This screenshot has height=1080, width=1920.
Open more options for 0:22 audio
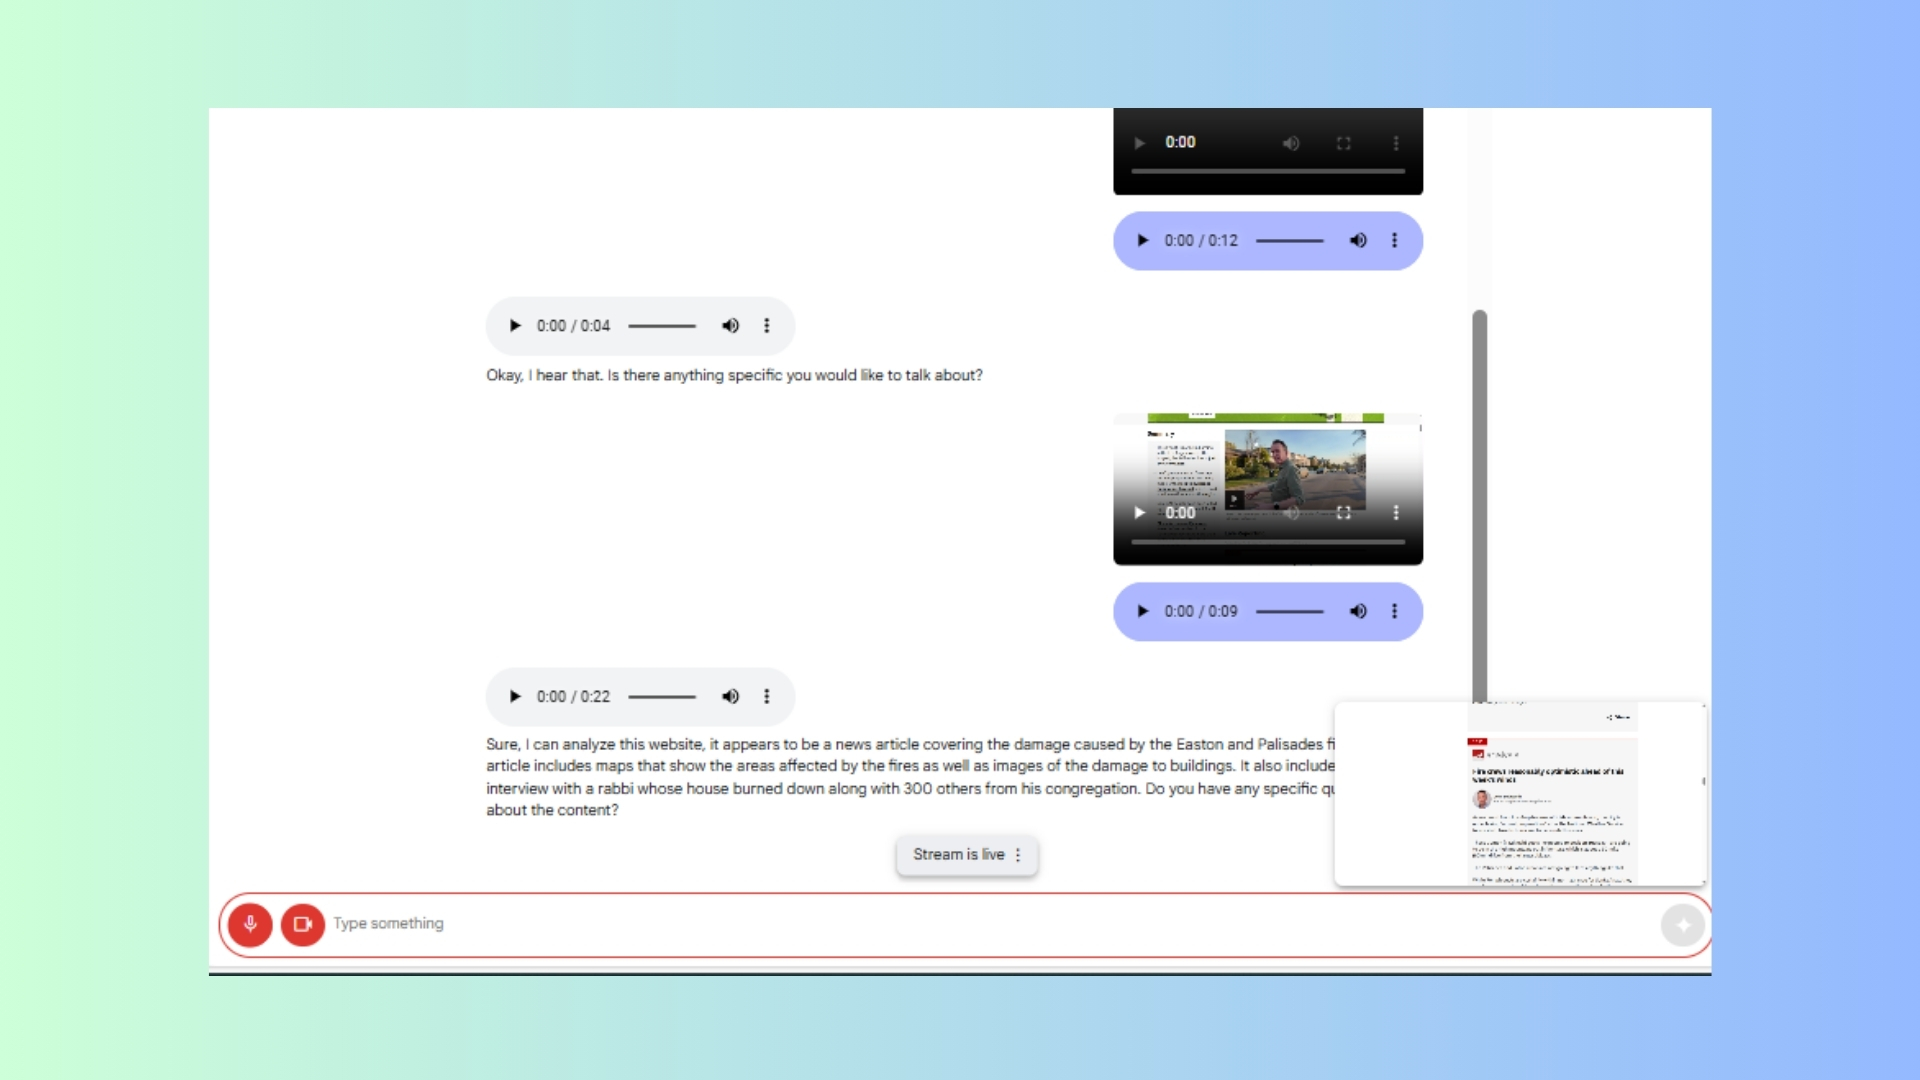click(x=767, y=697)
